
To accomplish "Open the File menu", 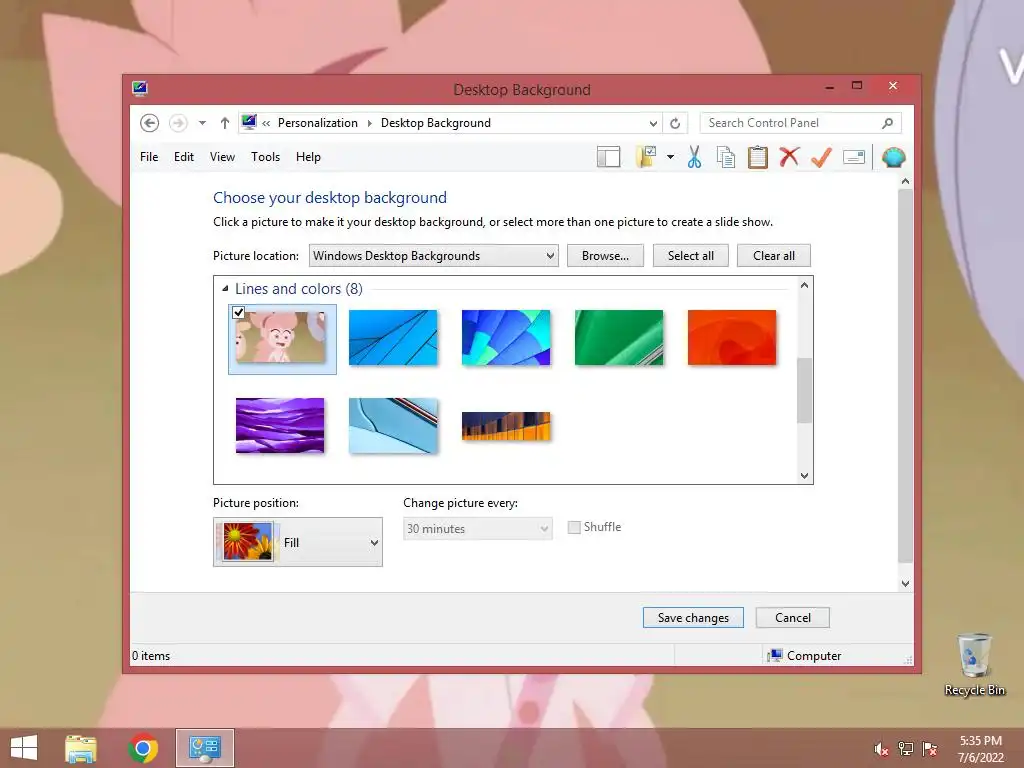I will (x=149, y=157).
